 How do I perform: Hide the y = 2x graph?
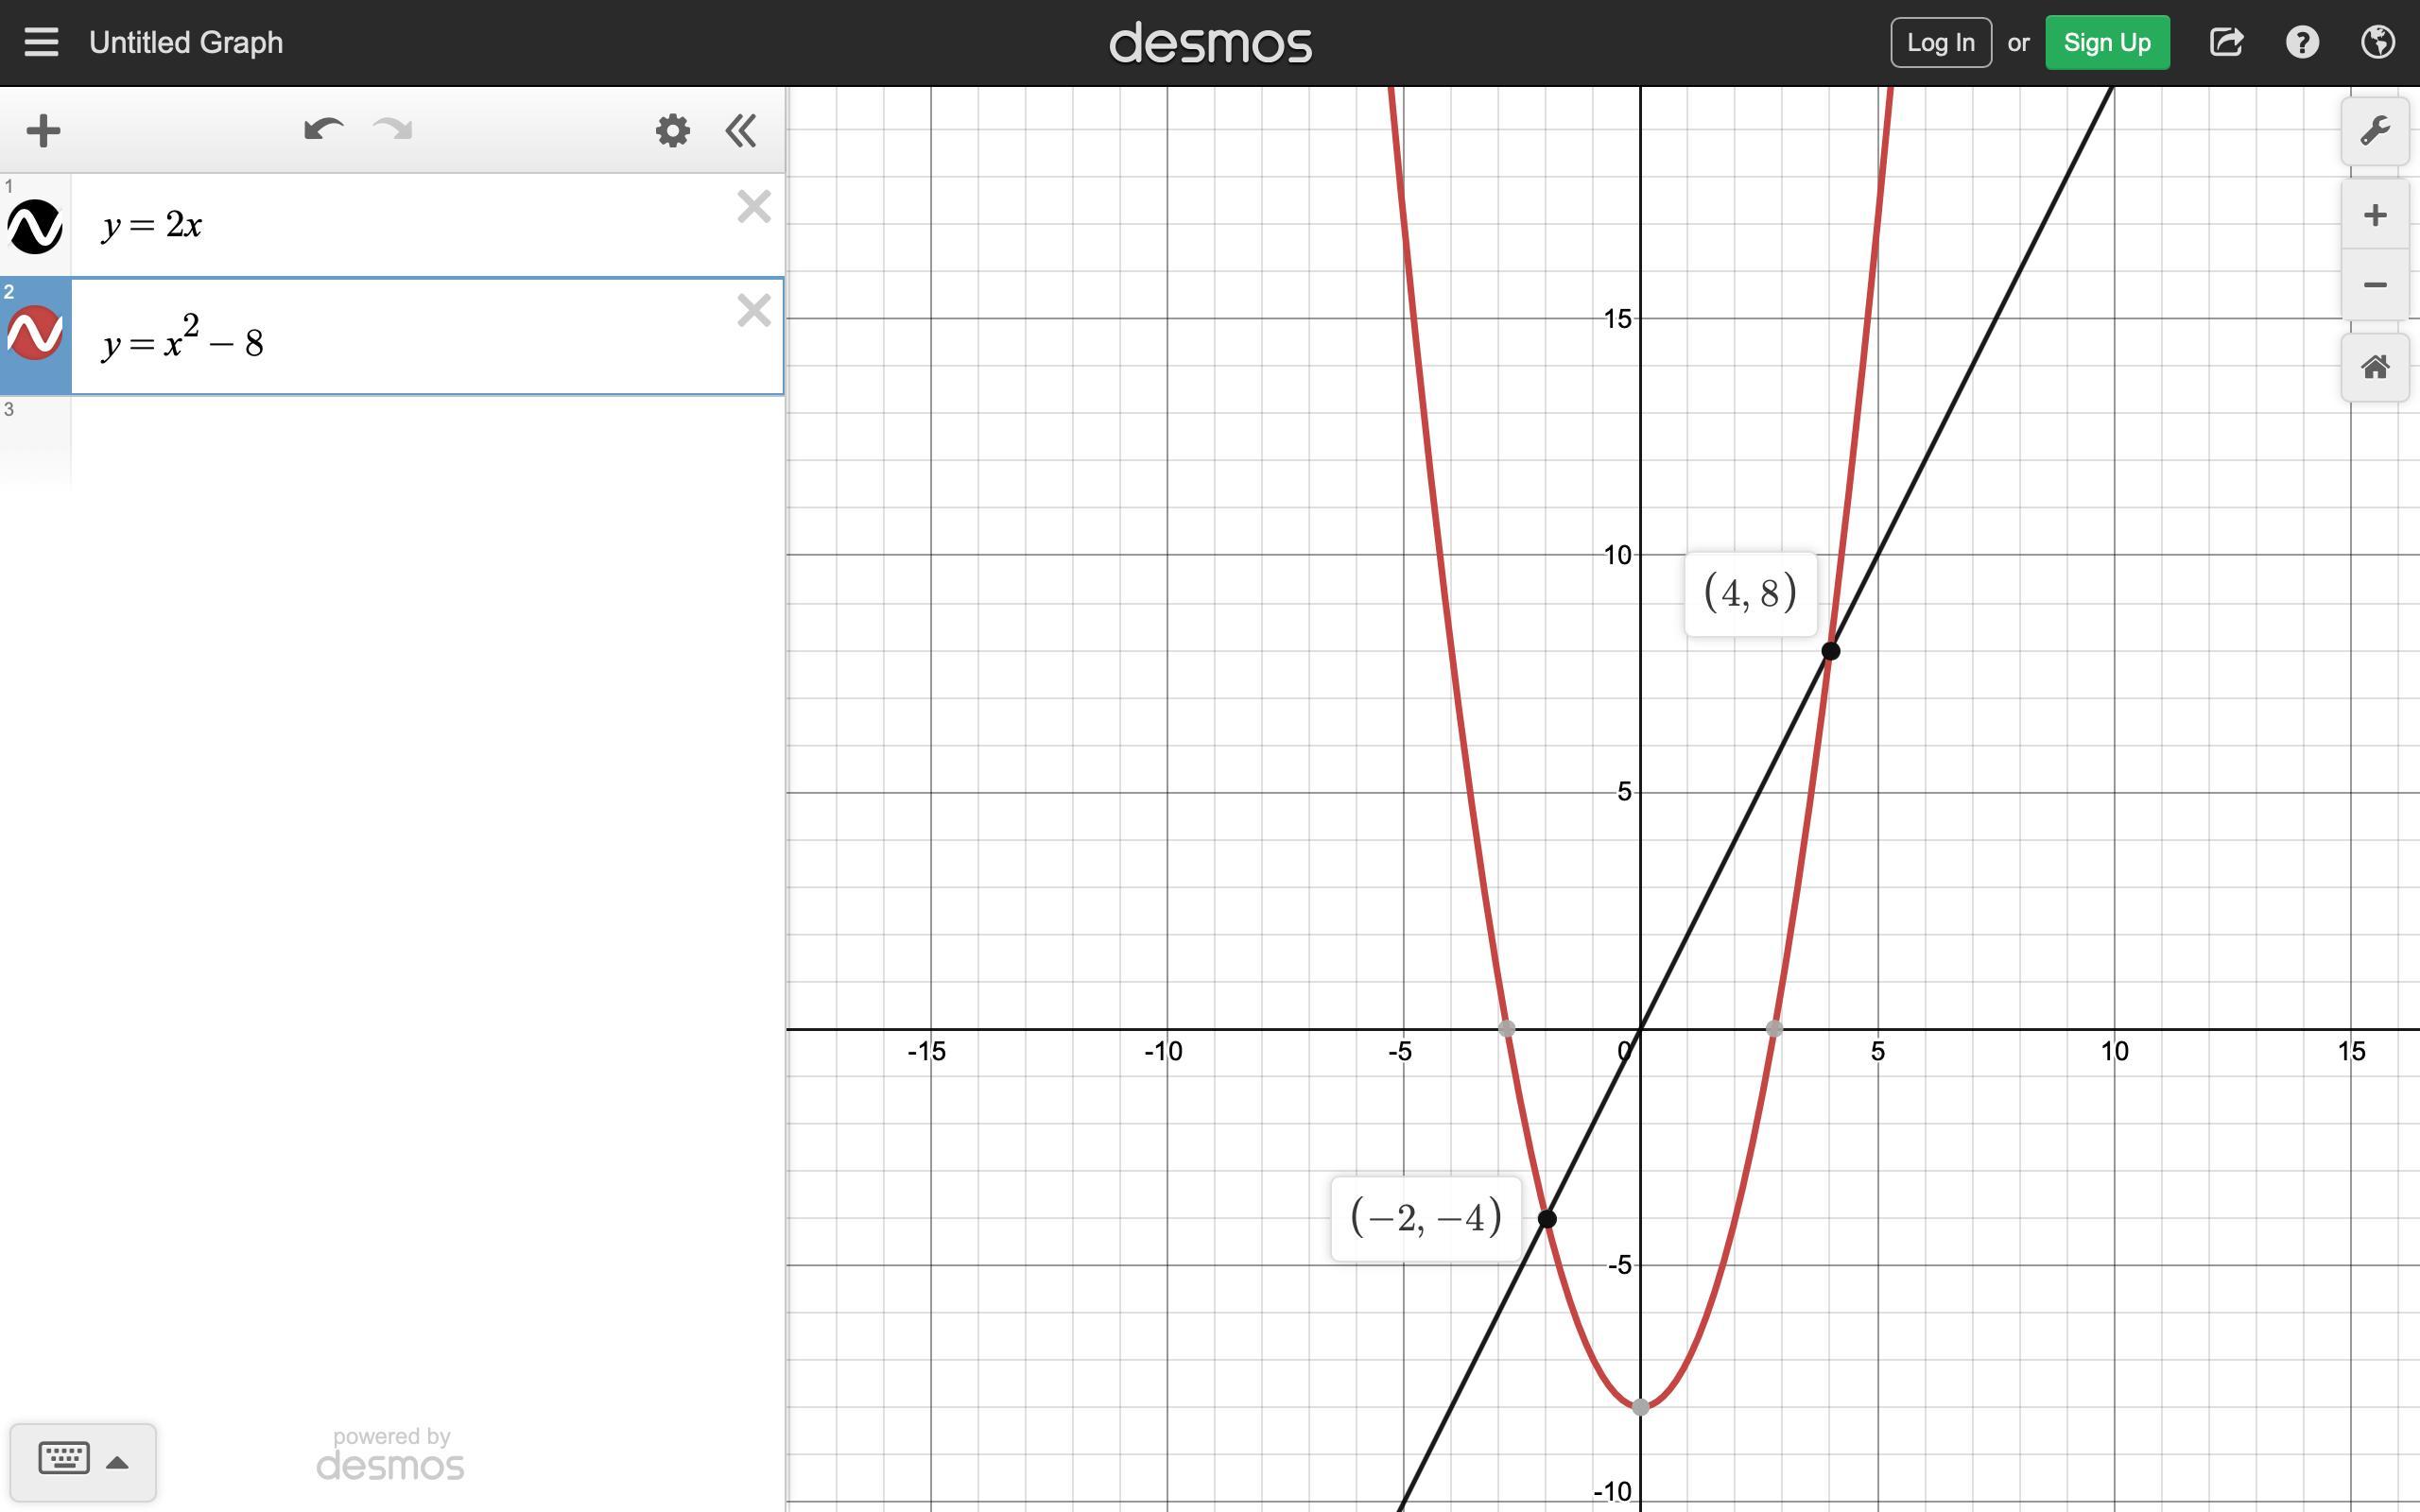pyautogui.click(x=35, y=226)
